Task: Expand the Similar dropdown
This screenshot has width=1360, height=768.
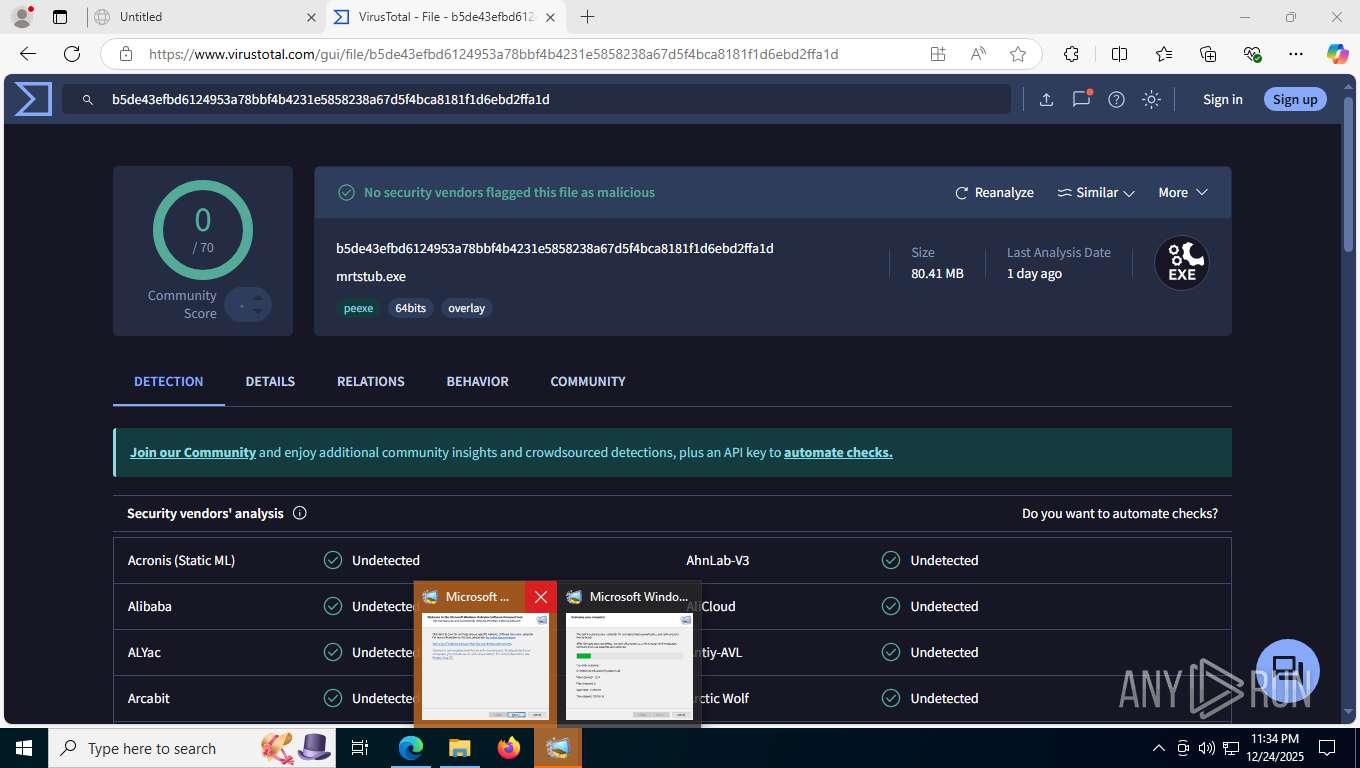Action: (1096, 192)
